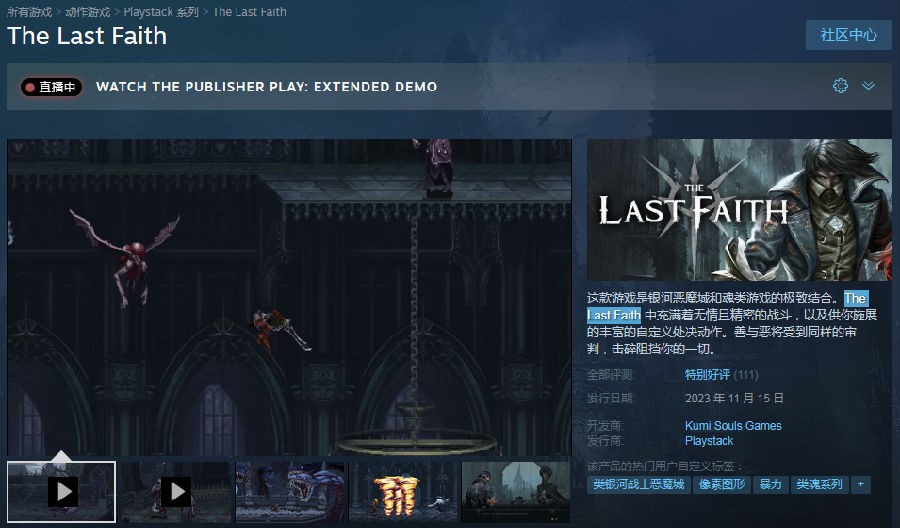Play the second trailer thumbnail
The image size is (900, 528).
[176, 492]
